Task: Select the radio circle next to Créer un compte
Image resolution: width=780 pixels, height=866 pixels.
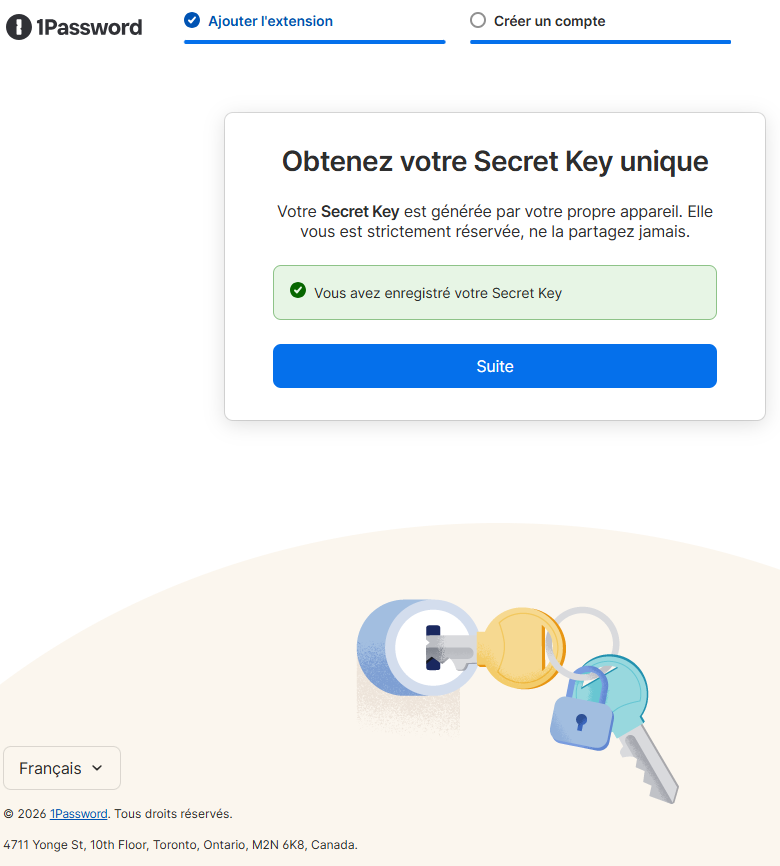Action: (x=479, y=19)
